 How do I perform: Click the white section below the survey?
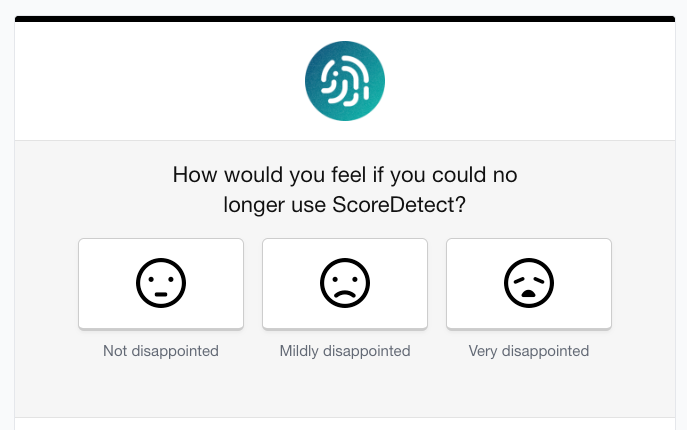tap(345, 424)
